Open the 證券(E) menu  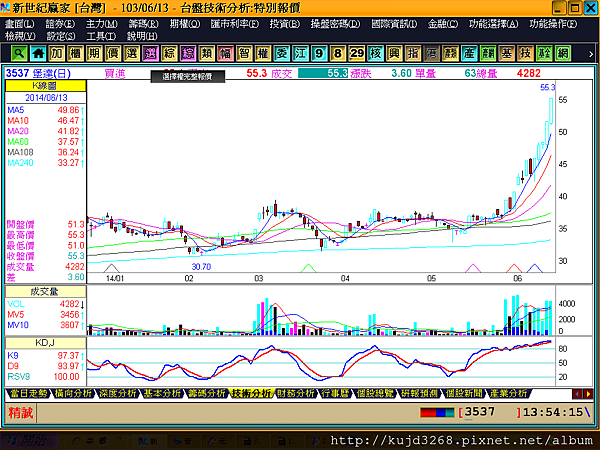[60, 24]
